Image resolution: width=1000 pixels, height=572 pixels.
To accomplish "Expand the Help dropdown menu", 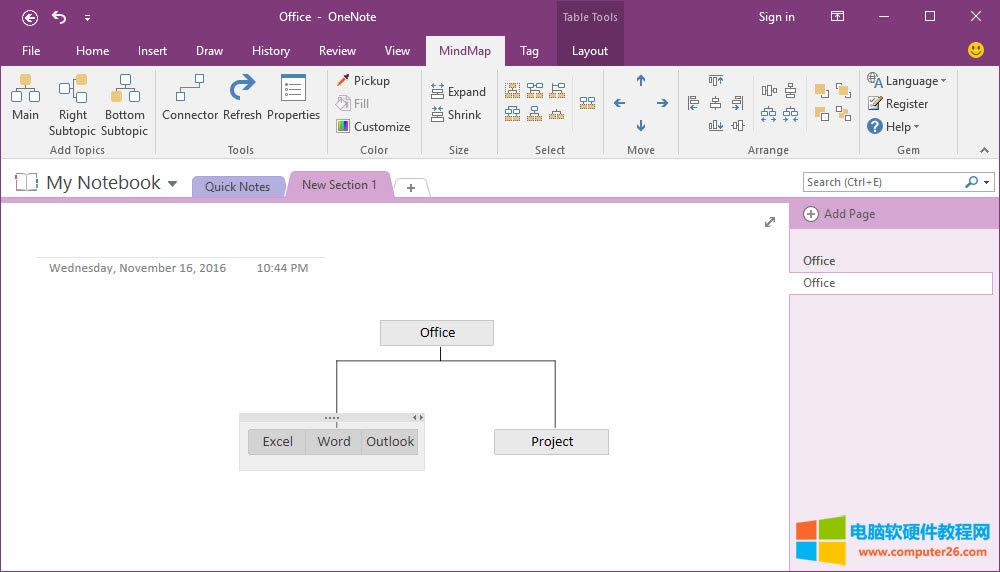I will (893, 127).
